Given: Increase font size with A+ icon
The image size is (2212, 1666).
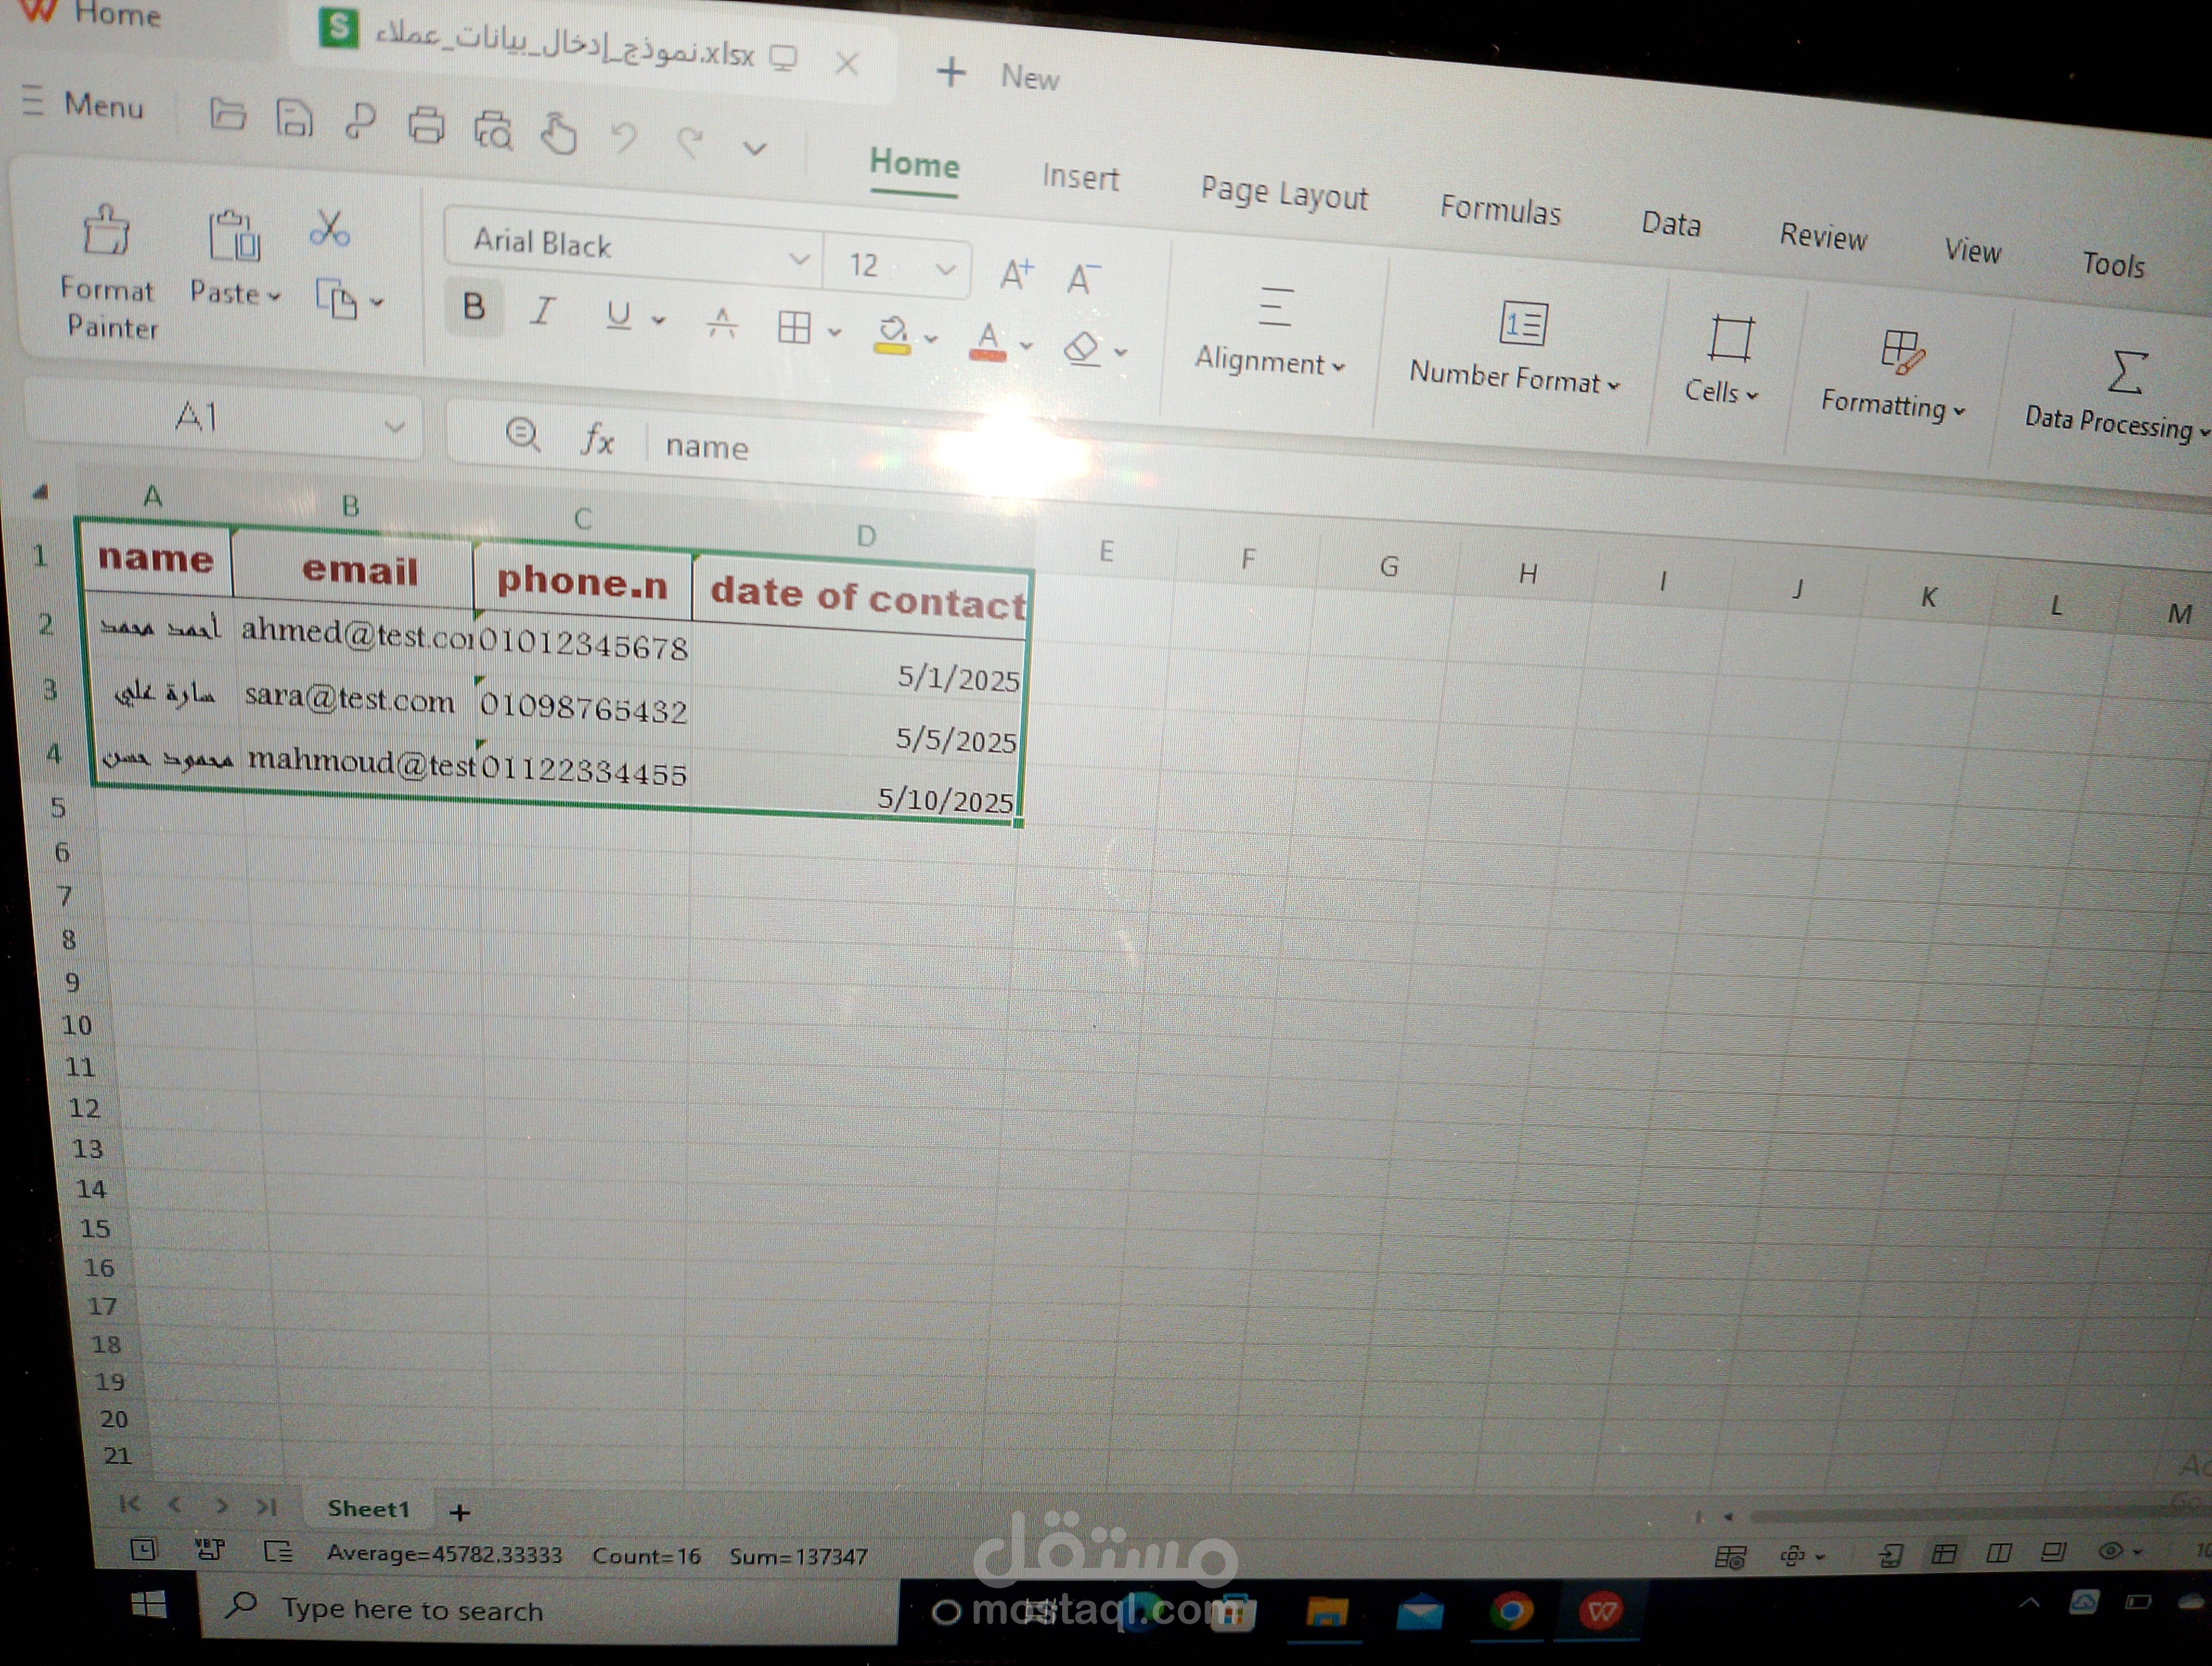Looking at the screenshot, I should click(1016, 274).
